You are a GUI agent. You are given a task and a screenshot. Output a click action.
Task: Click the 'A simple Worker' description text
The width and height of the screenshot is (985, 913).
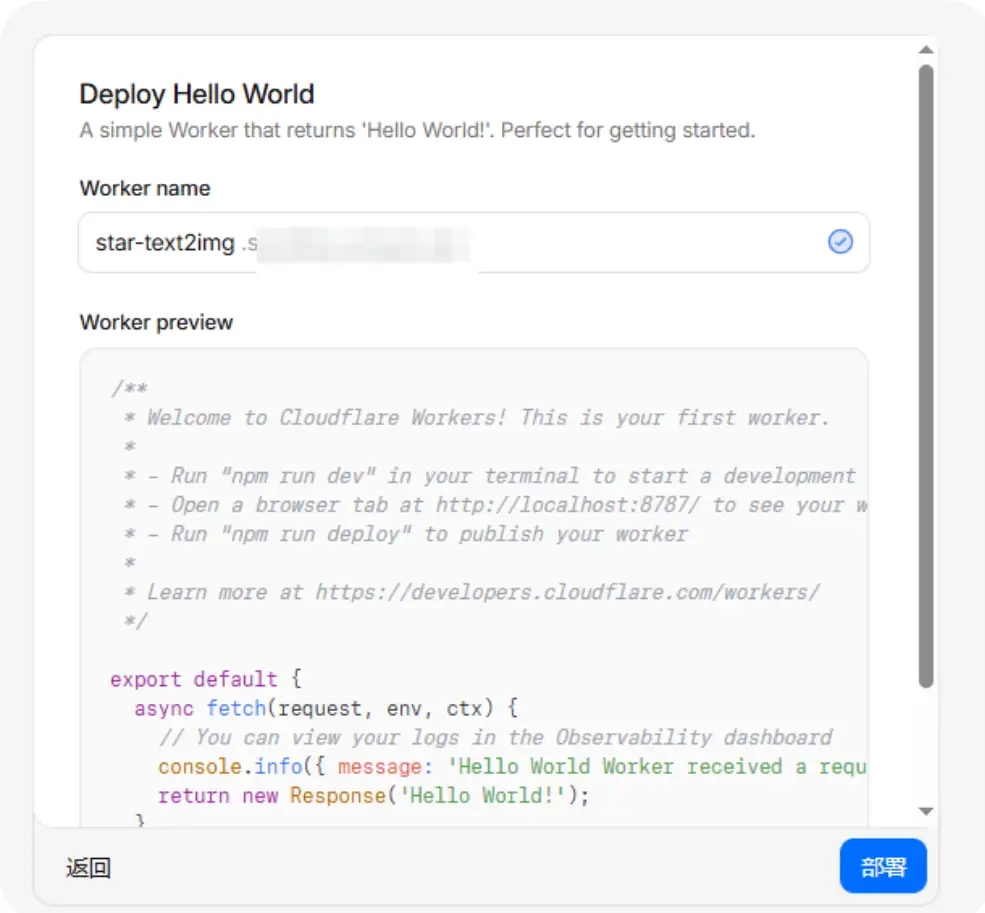[417, 130]
